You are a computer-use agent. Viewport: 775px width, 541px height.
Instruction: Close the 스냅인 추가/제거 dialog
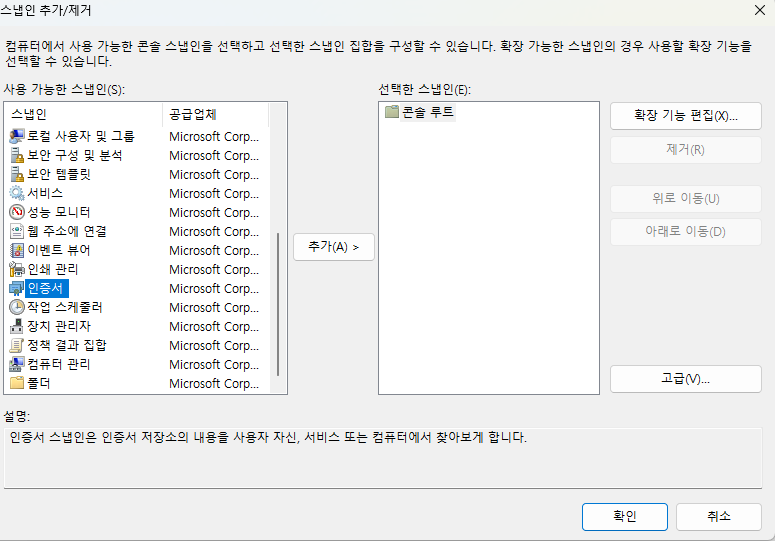pyautogui.click(x=760, y=10)
